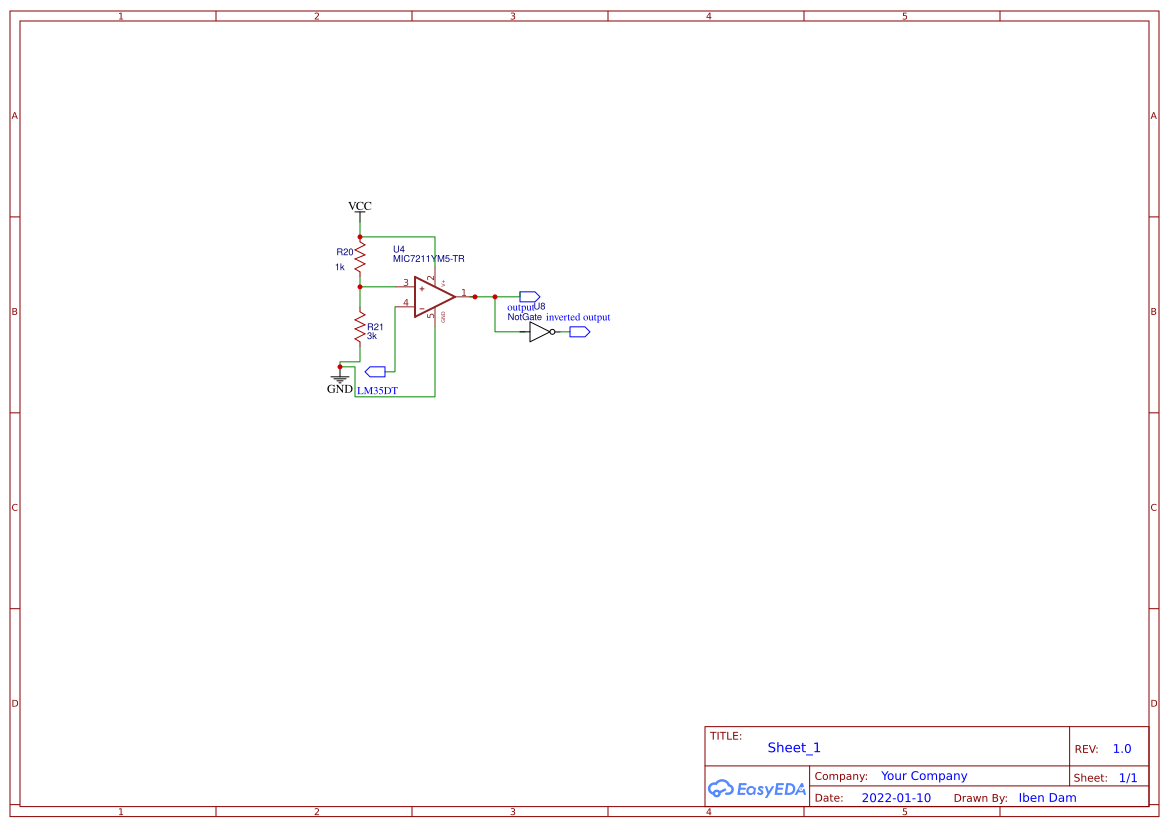Screen dimensions: 1169x827
Task: Select the R20 designator text
Action: pos(344,252)
